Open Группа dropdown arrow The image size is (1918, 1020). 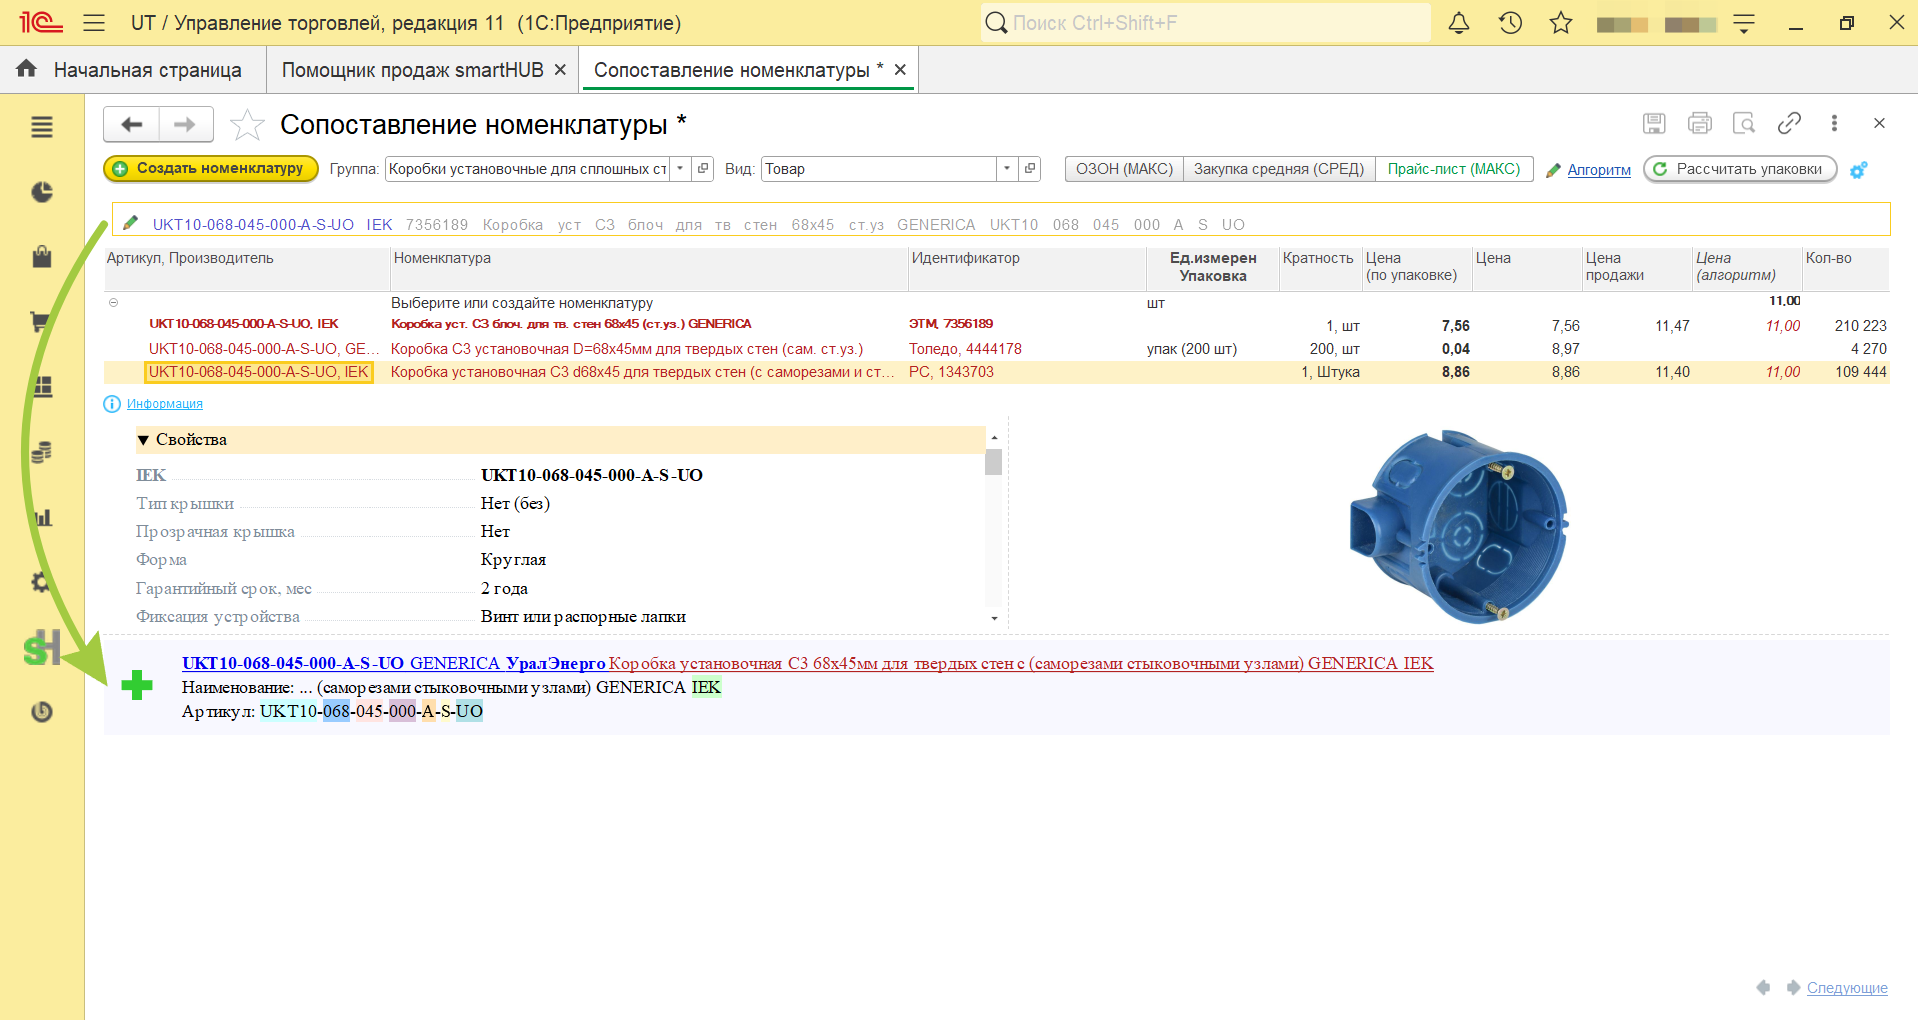[x=680, y=169]
